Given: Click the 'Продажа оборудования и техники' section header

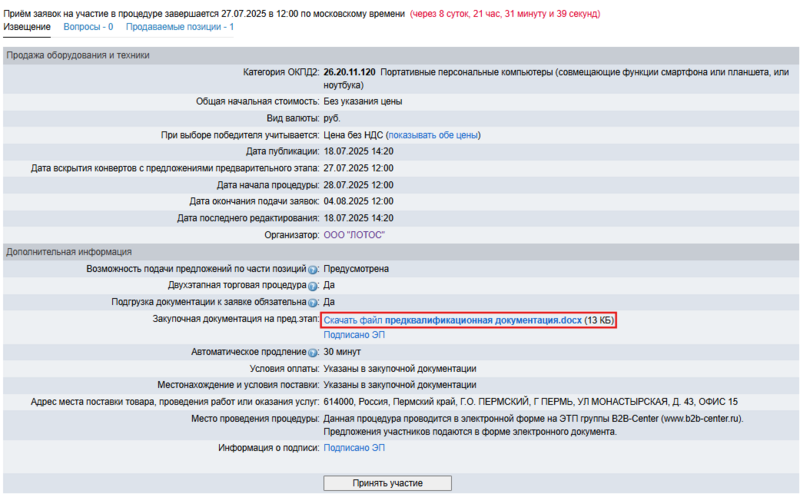Looking at the screenshot, I should pos(78,55).
